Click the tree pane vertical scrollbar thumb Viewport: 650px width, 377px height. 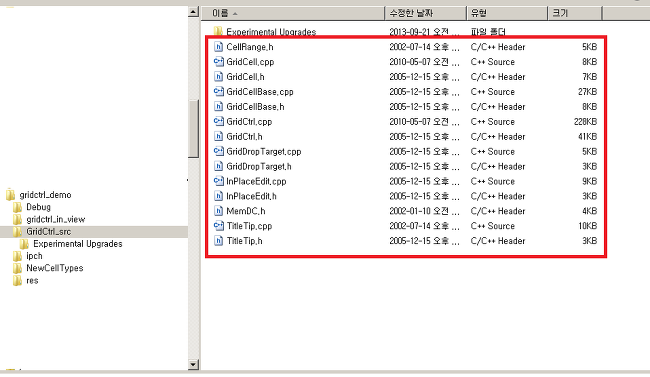pos(193,129)
